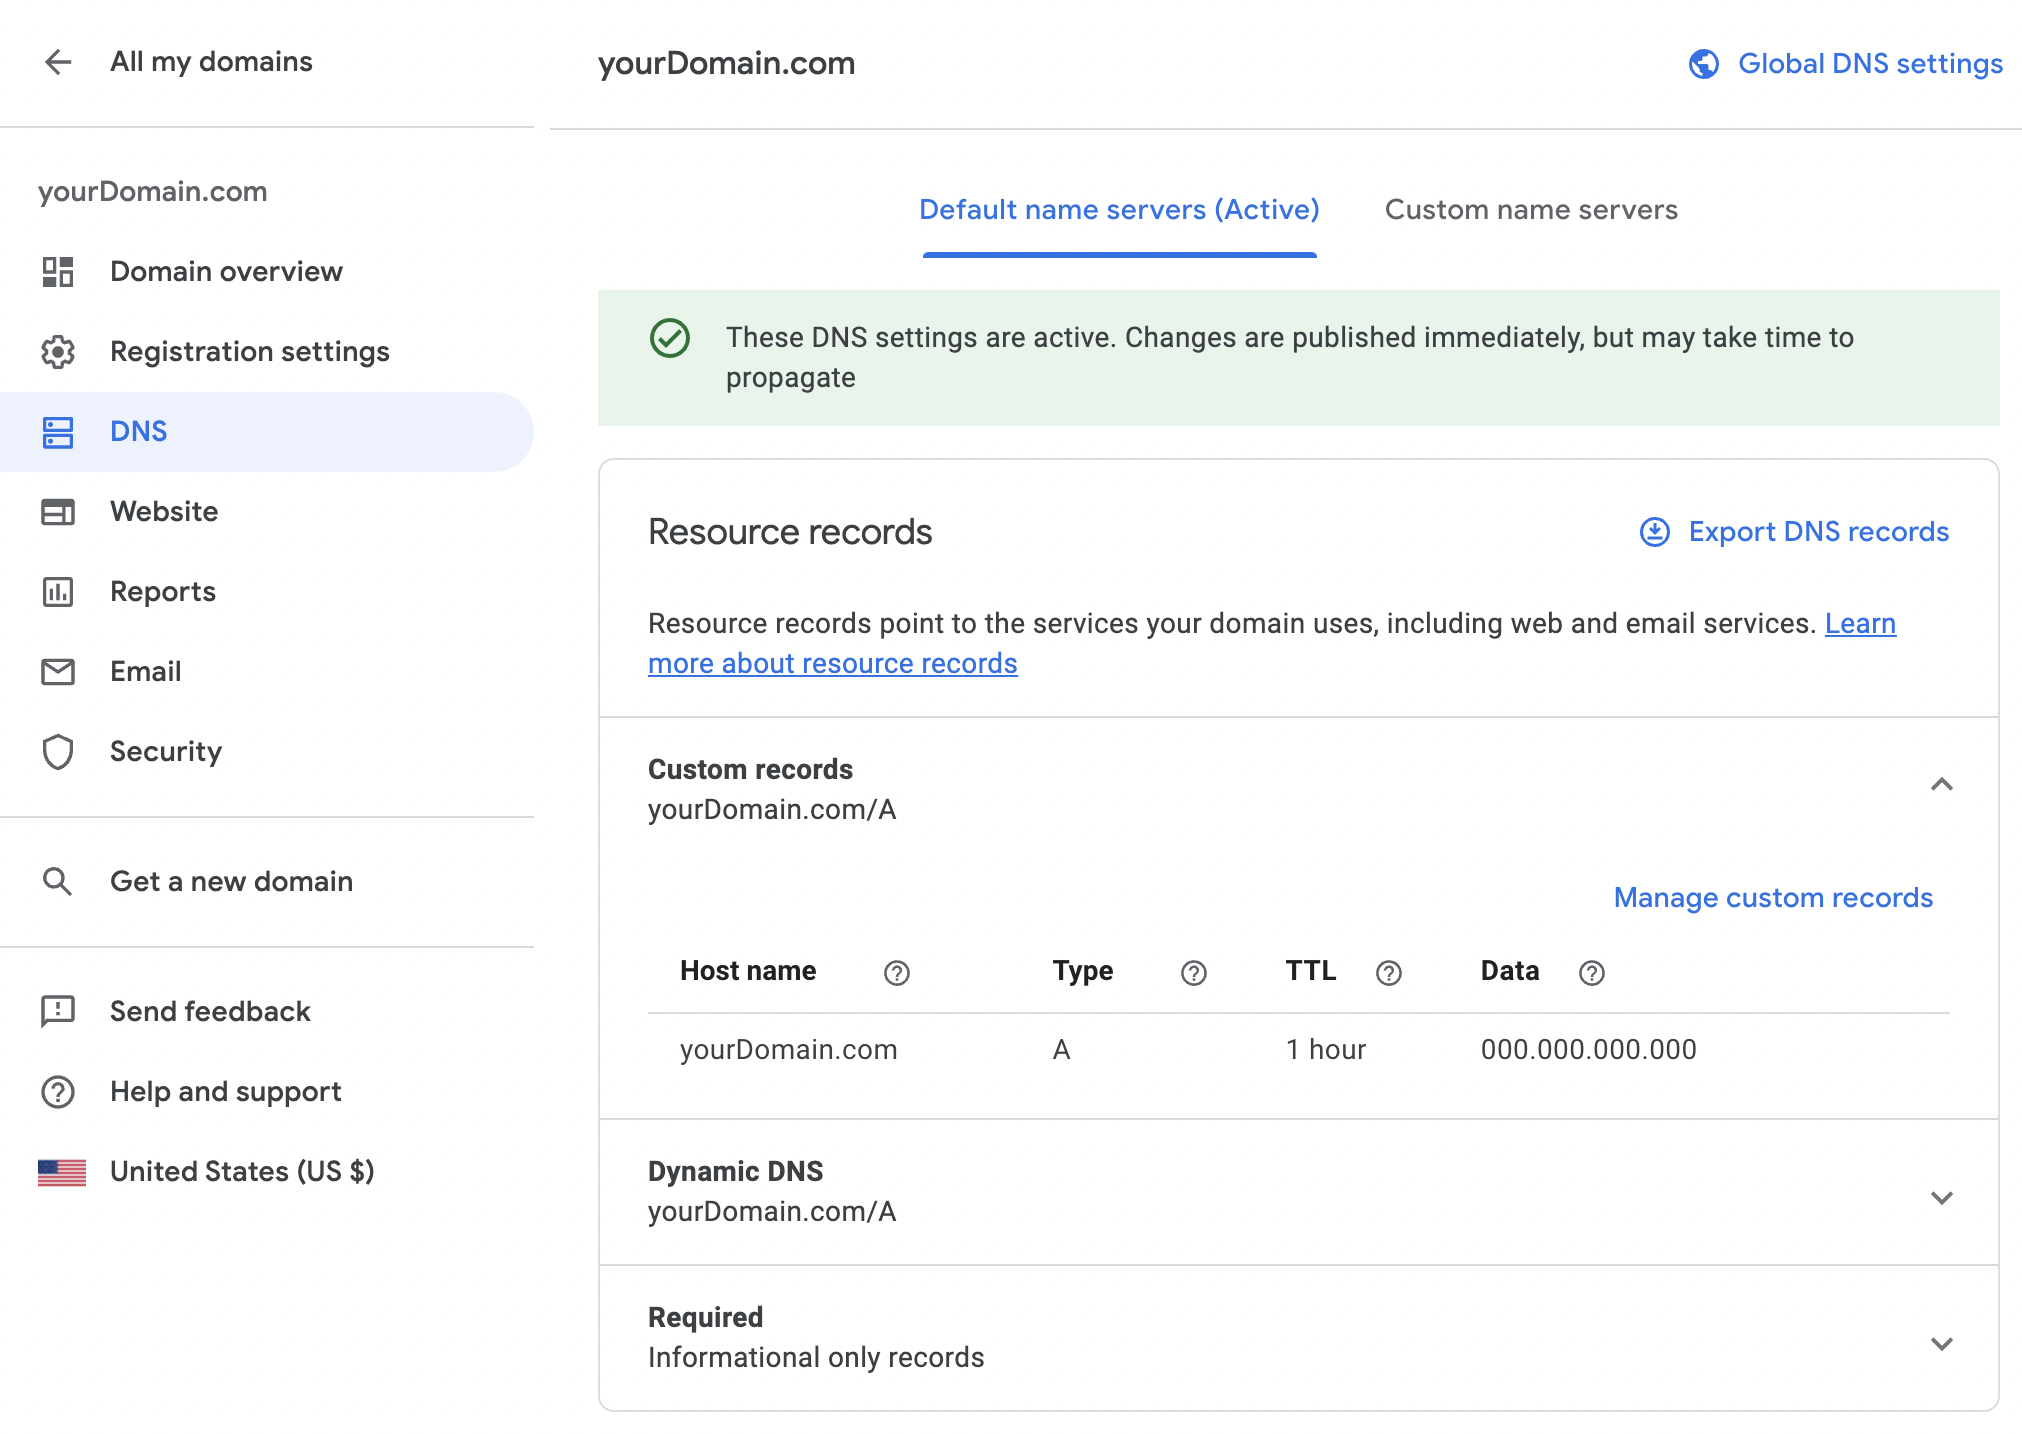This screenshot has height=1434, width=2022.
Task: Click the record type A cell
Action: (1061, 1050)
